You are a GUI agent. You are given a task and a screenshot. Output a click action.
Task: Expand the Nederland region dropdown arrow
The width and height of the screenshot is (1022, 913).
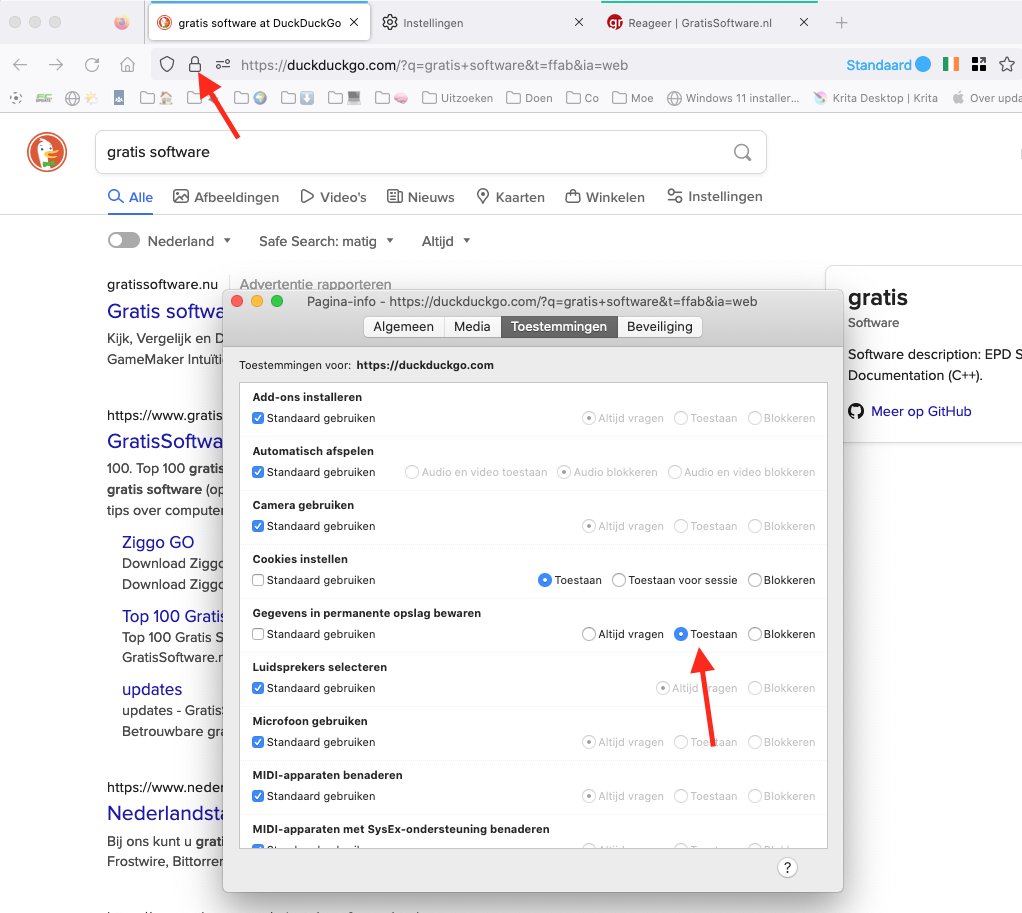(227, 241)
